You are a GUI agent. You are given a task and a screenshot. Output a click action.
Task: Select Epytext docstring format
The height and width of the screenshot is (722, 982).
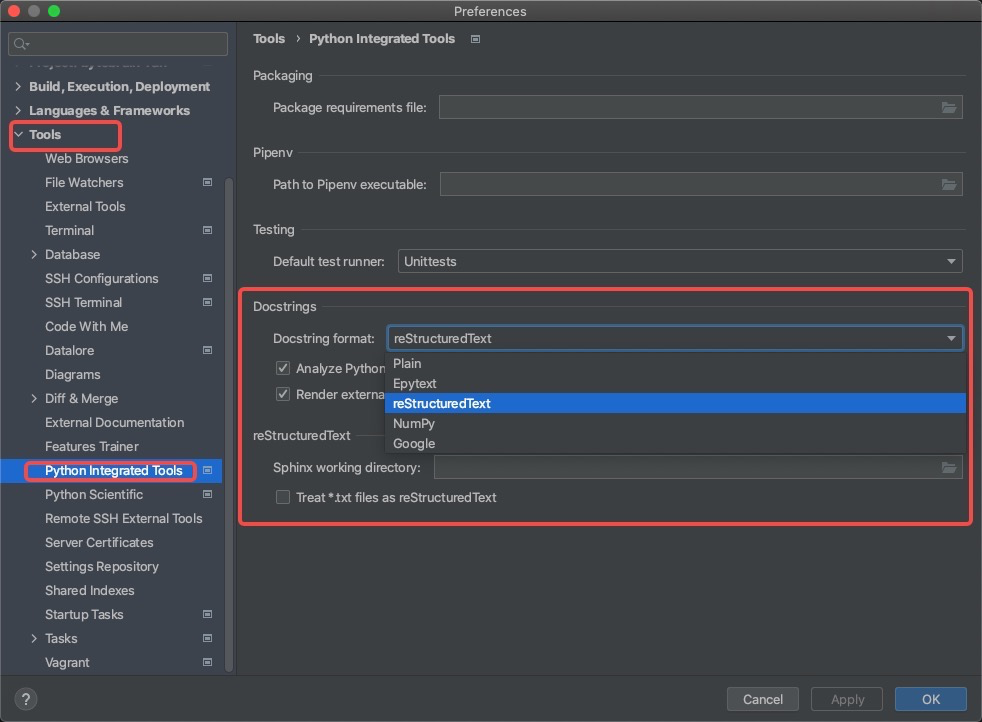pos(675,383)
